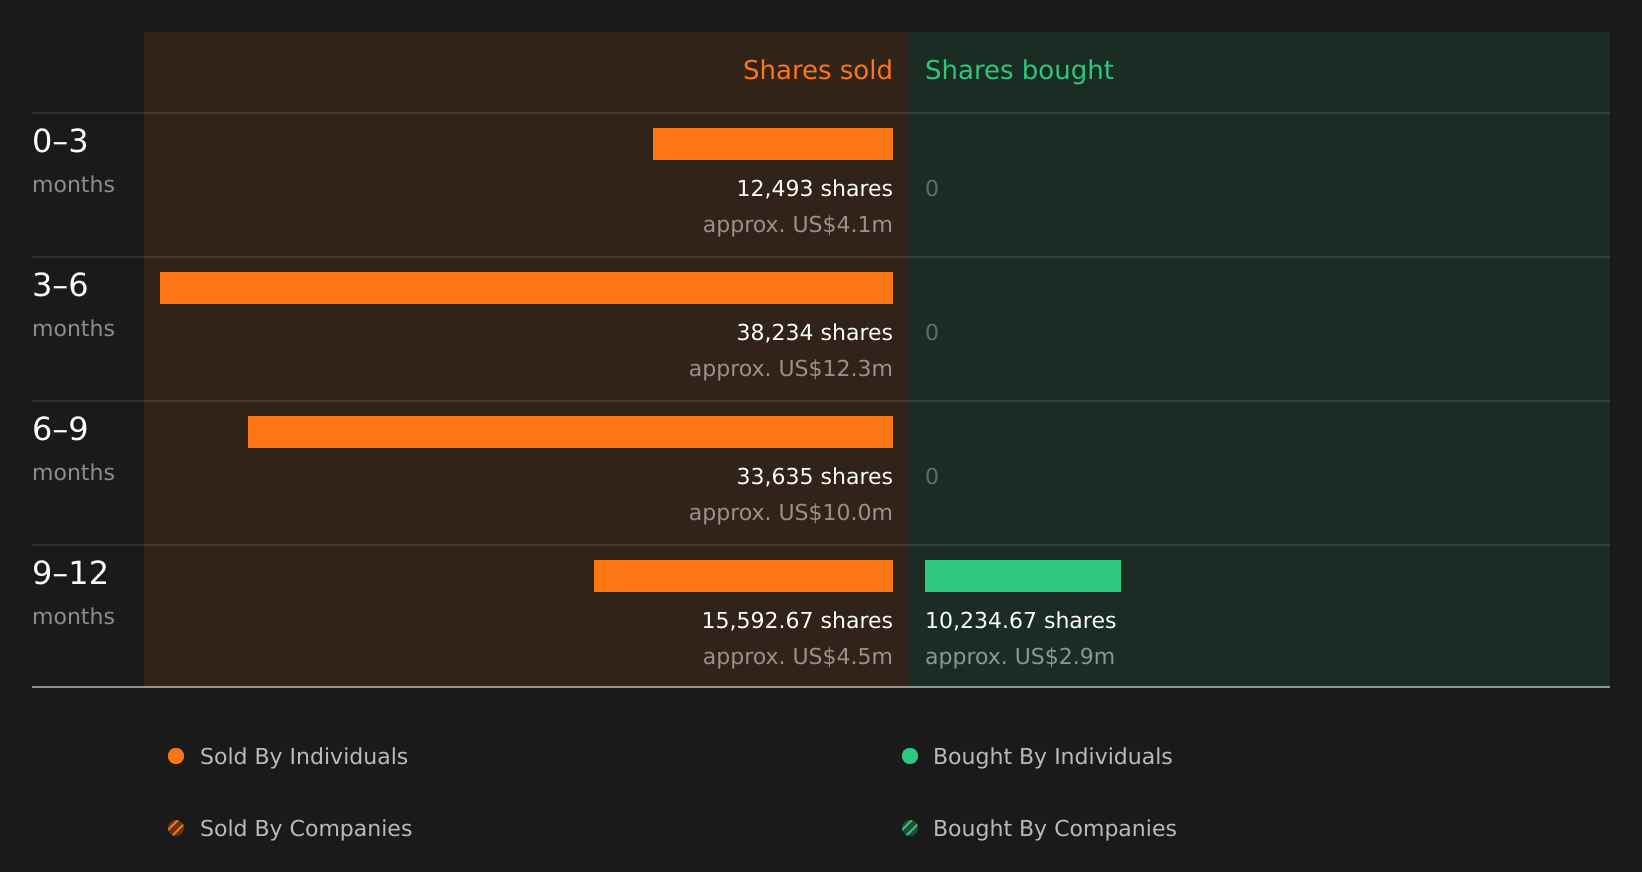Click the Bought By Individuals green dot
The height and width of the screenshot is (872, 1642).
click(x=910, y=756)
